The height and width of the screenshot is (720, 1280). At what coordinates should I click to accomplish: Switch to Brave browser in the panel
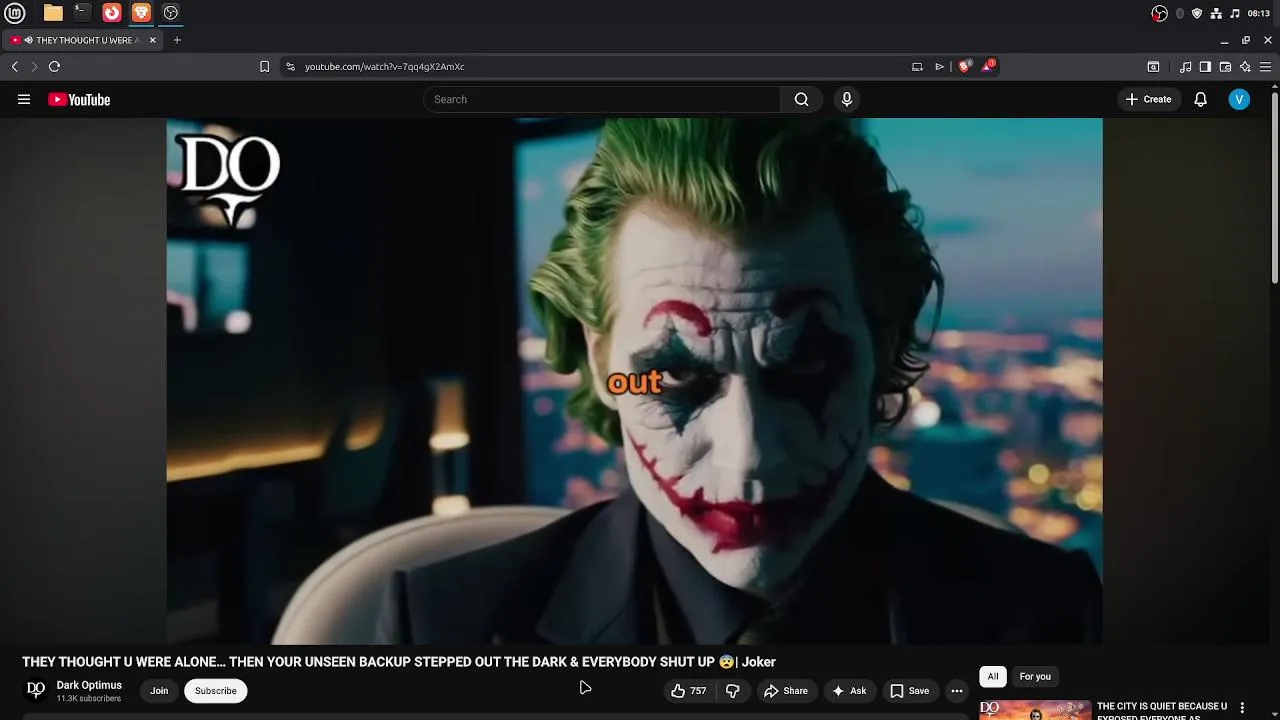(x=141, y=13)
